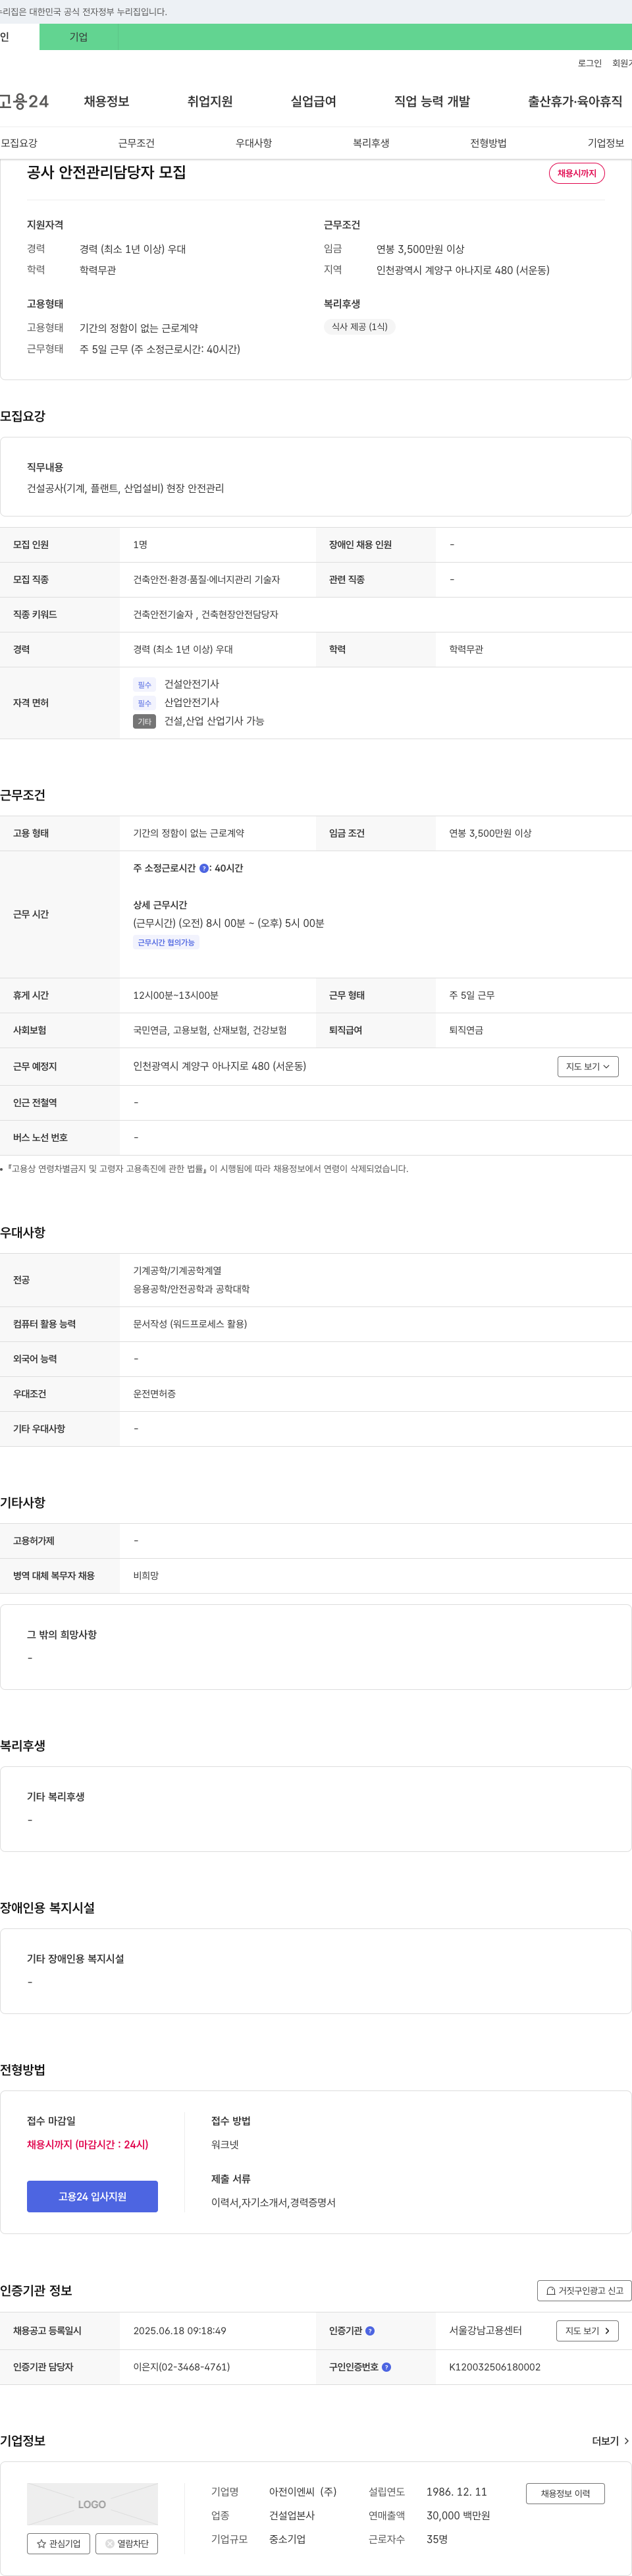Click 건축안전·환경·품질·에너지관리 기술자 cell

207,579
